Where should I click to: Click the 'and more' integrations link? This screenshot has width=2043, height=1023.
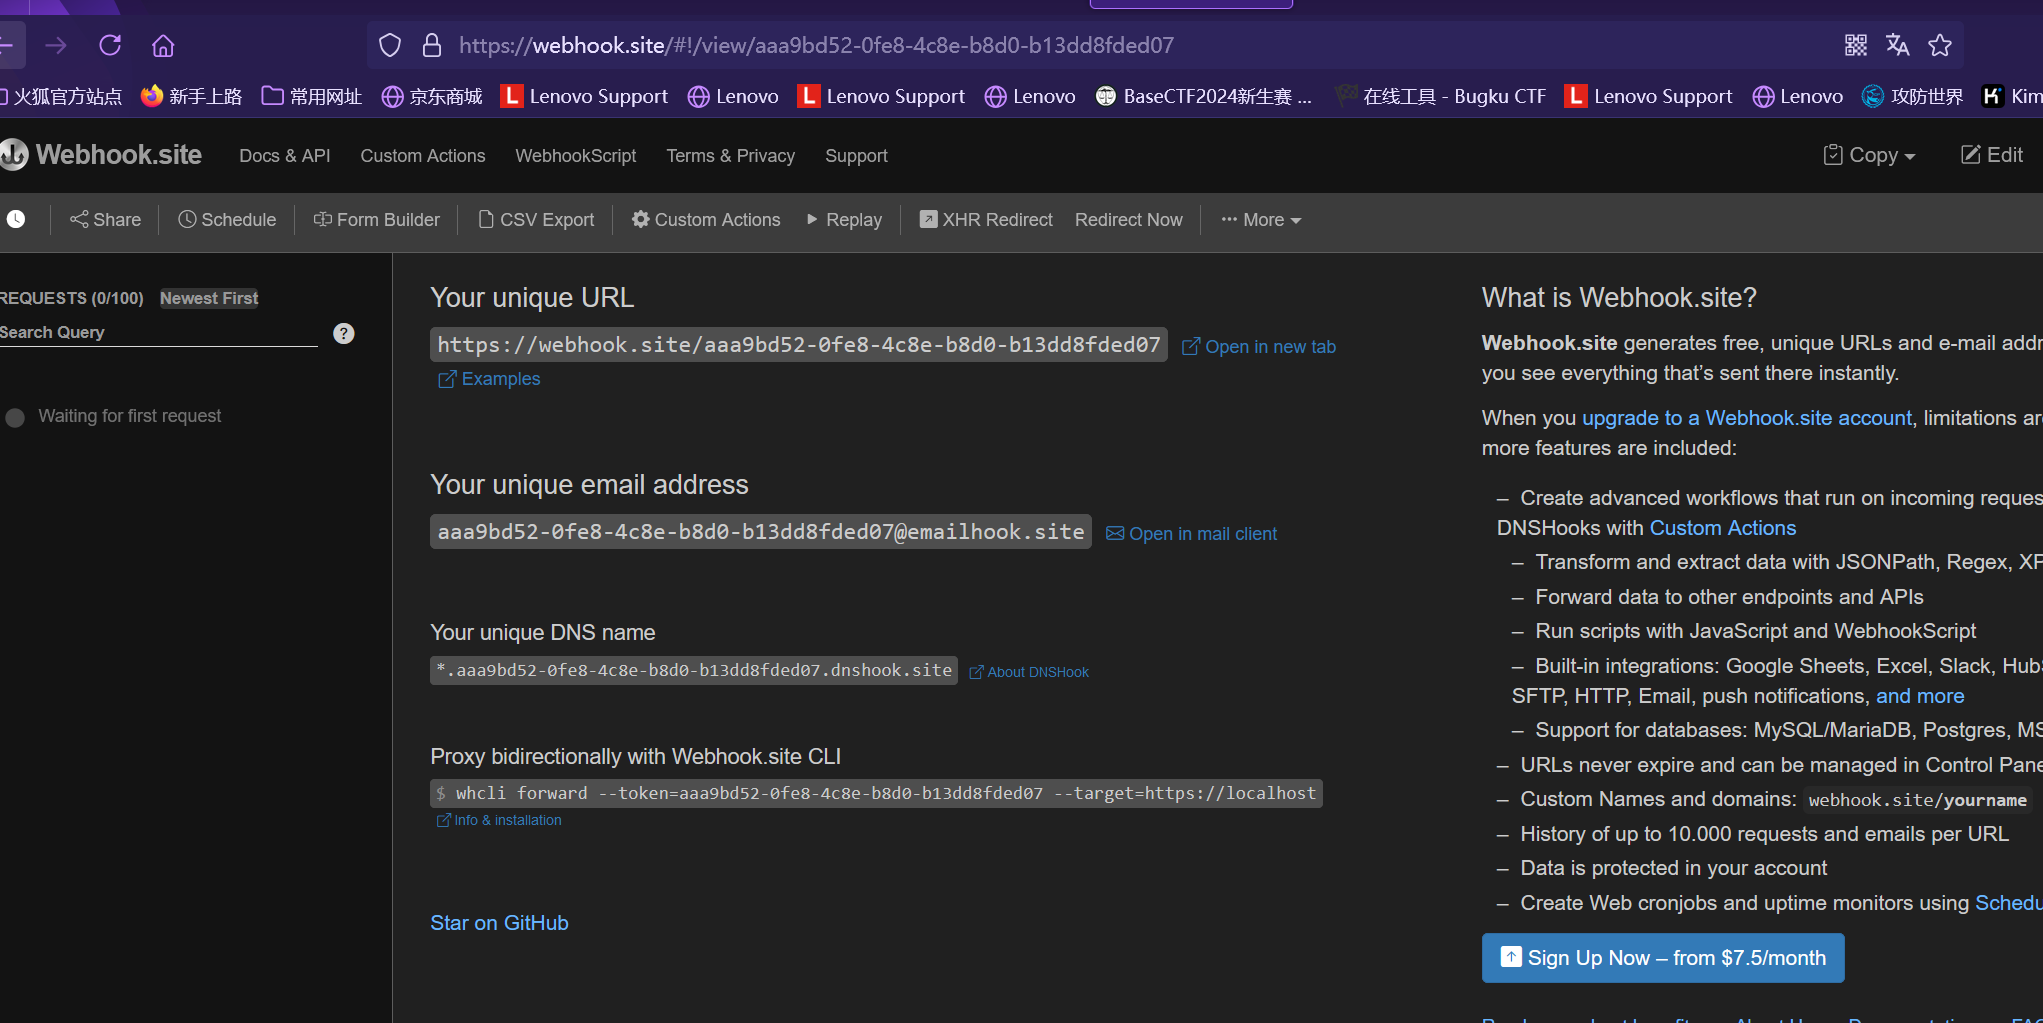1919,696
